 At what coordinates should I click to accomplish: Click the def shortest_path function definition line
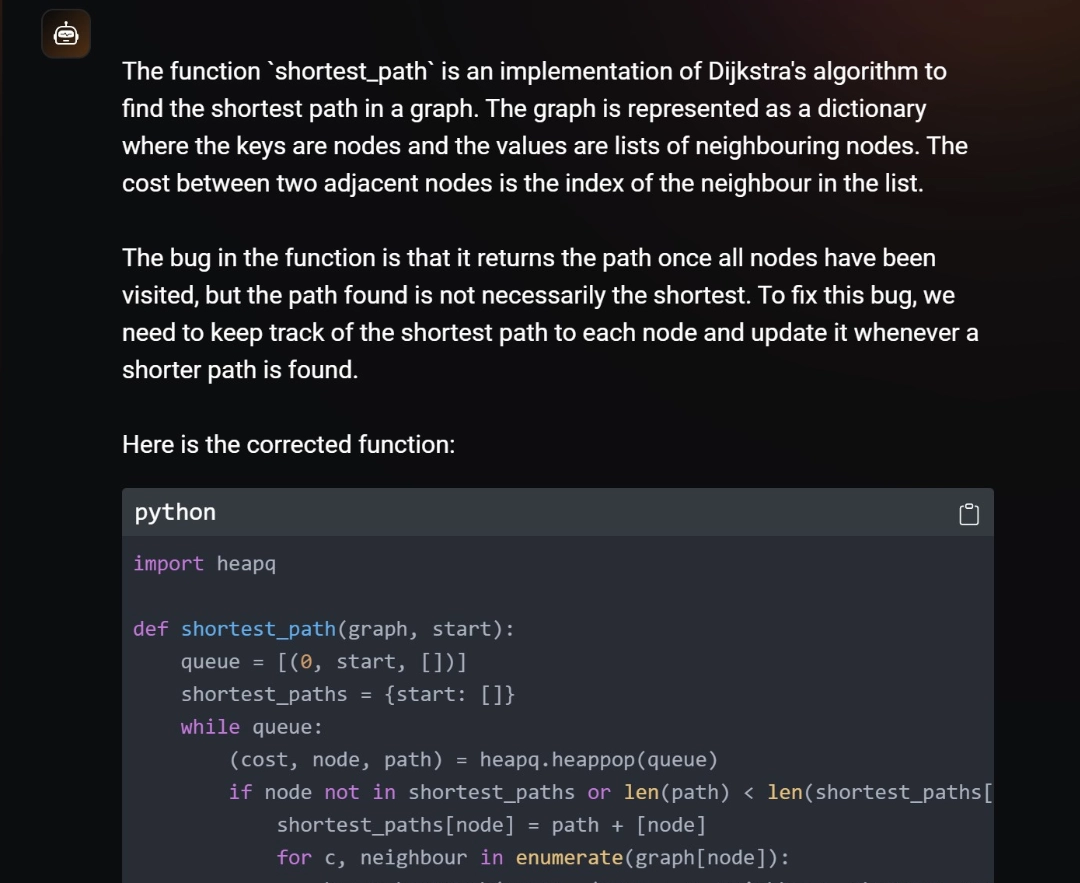pos(323,629)
